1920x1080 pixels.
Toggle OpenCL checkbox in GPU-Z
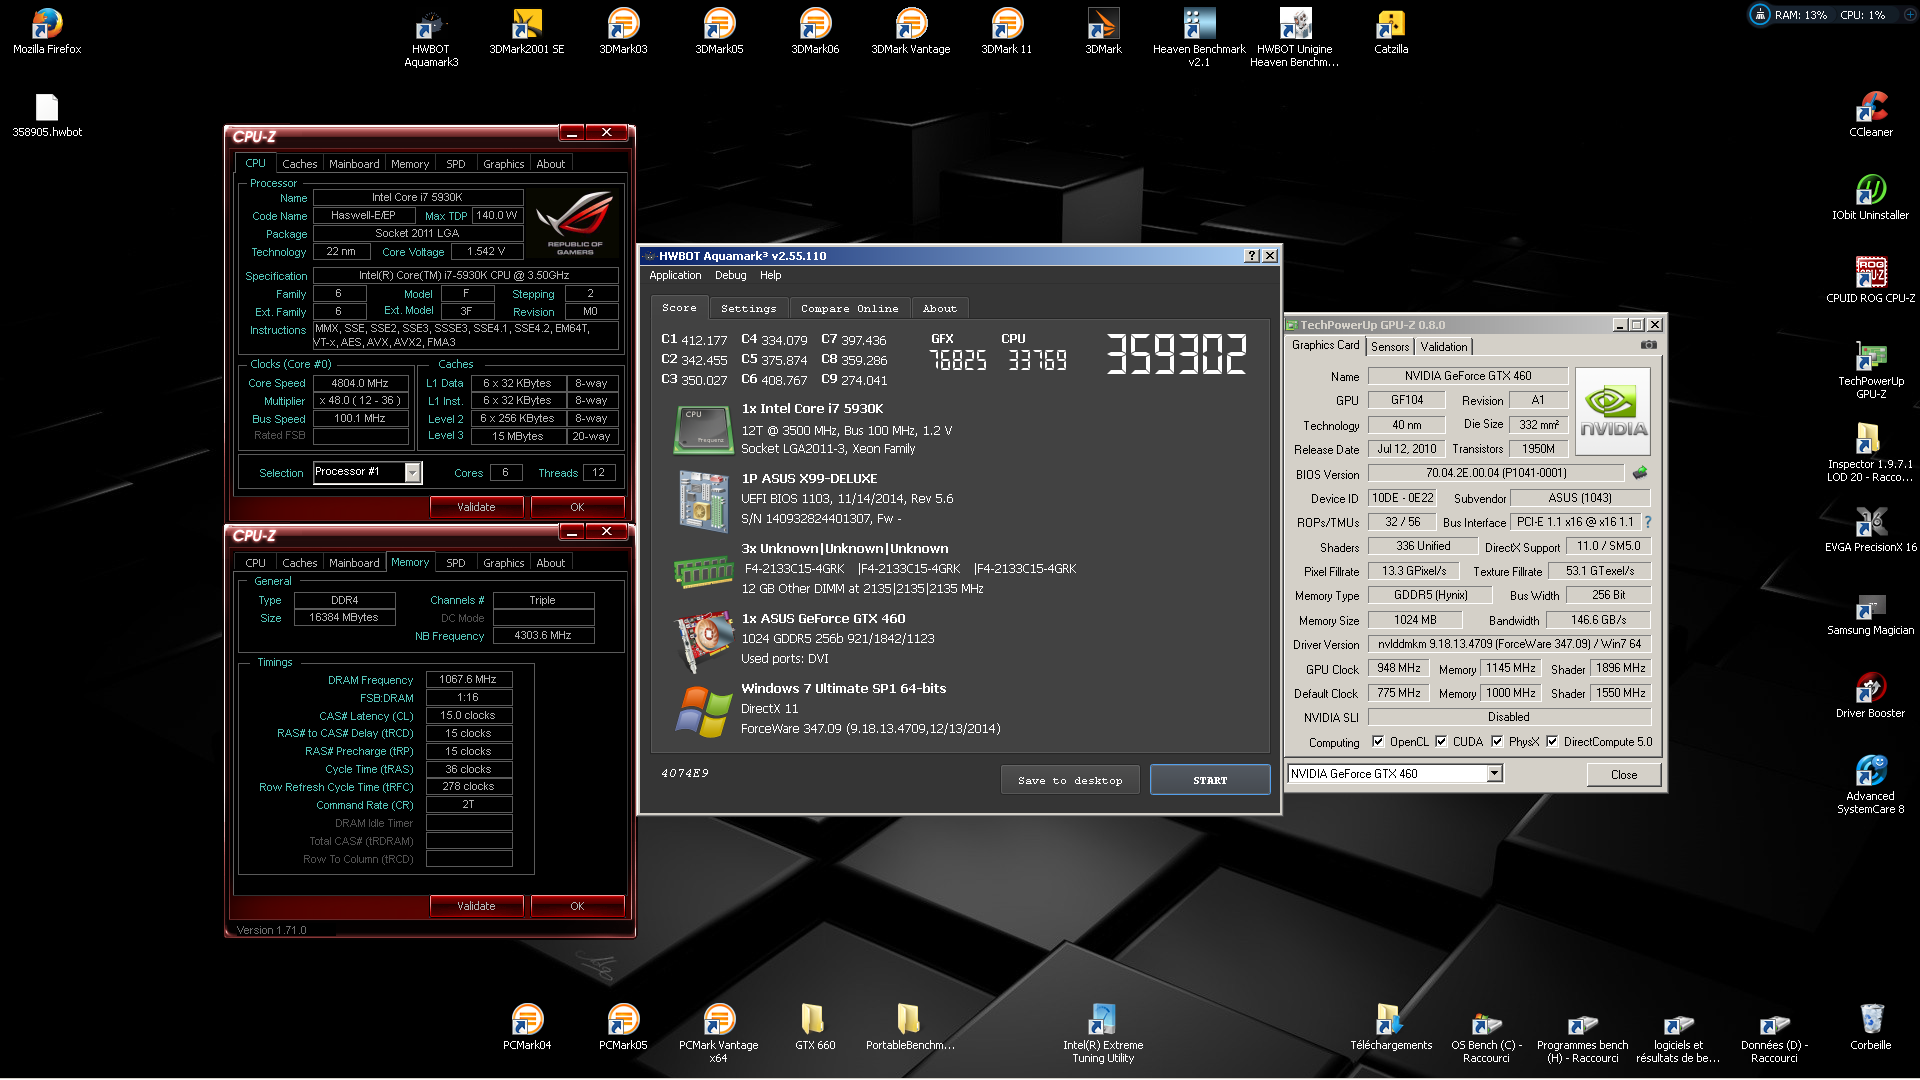click(1379, 742)
